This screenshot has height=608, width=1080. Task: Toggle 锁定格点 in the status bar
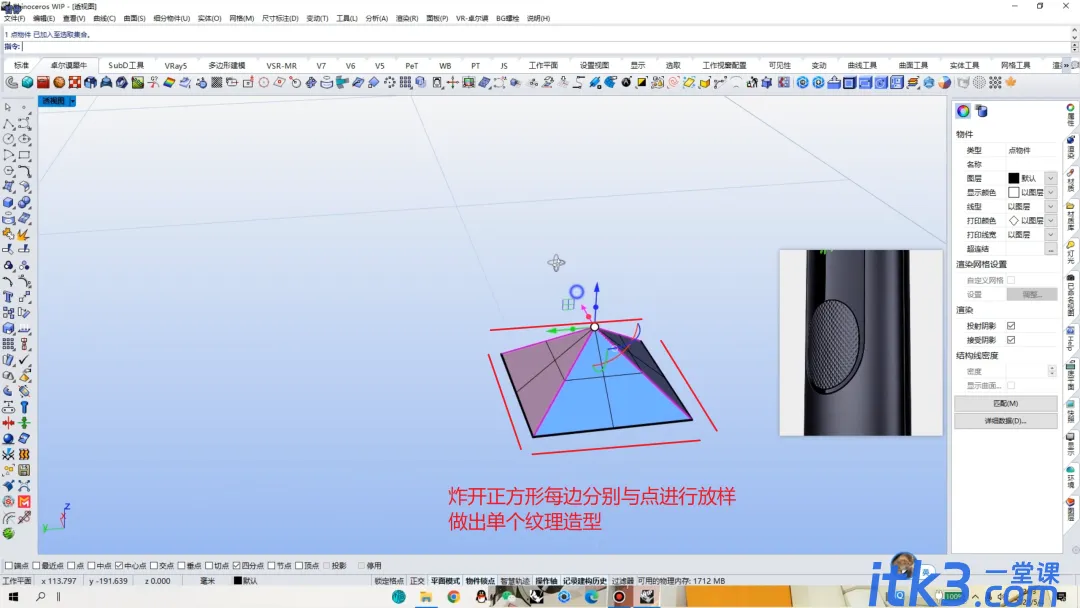pos(389,581)
